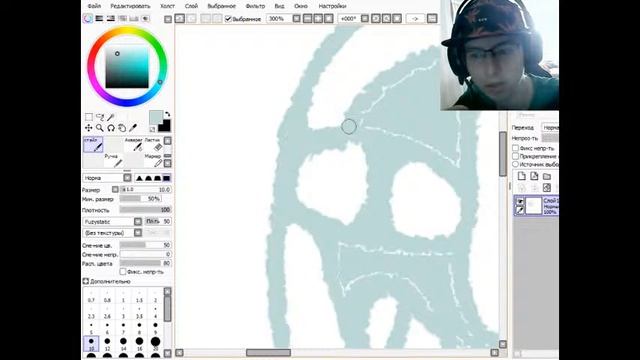
Task: Click the layer thumbnail preview
Action: tap(533, 205)
